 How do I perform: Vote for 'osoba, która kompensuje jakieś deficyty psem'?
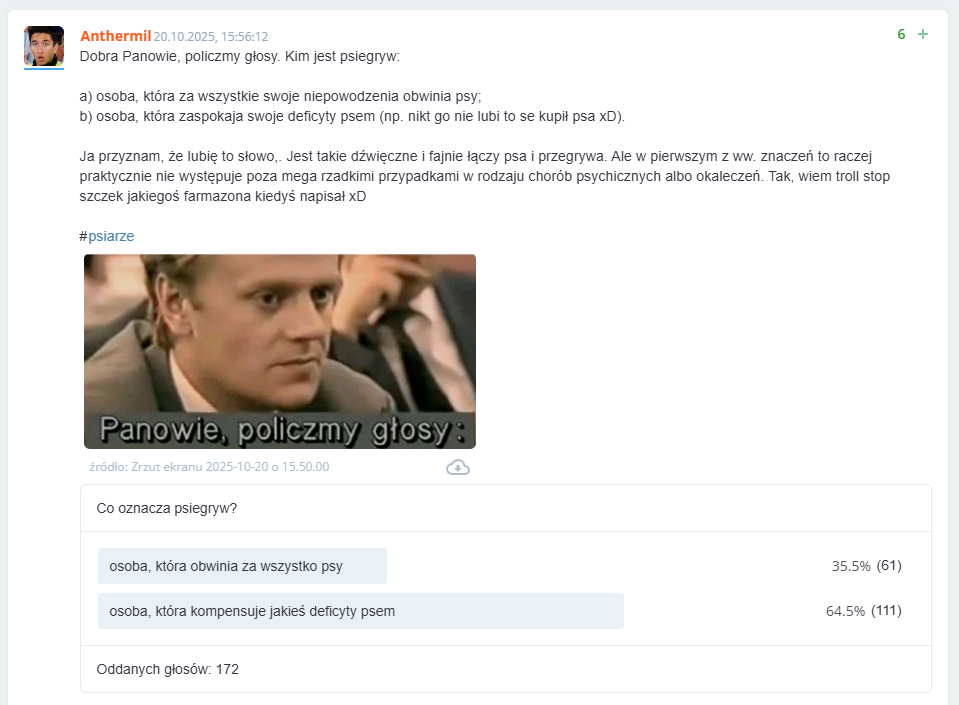pos(361,611)
